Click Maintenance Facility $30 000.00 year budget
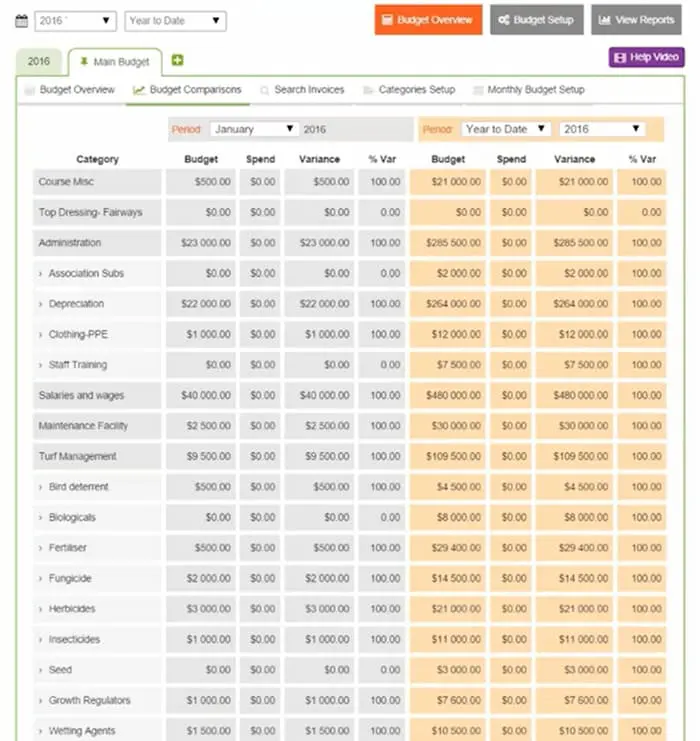The height and width of the screenshot is (741, 700). pyautogui.click(x=448, y=426)
